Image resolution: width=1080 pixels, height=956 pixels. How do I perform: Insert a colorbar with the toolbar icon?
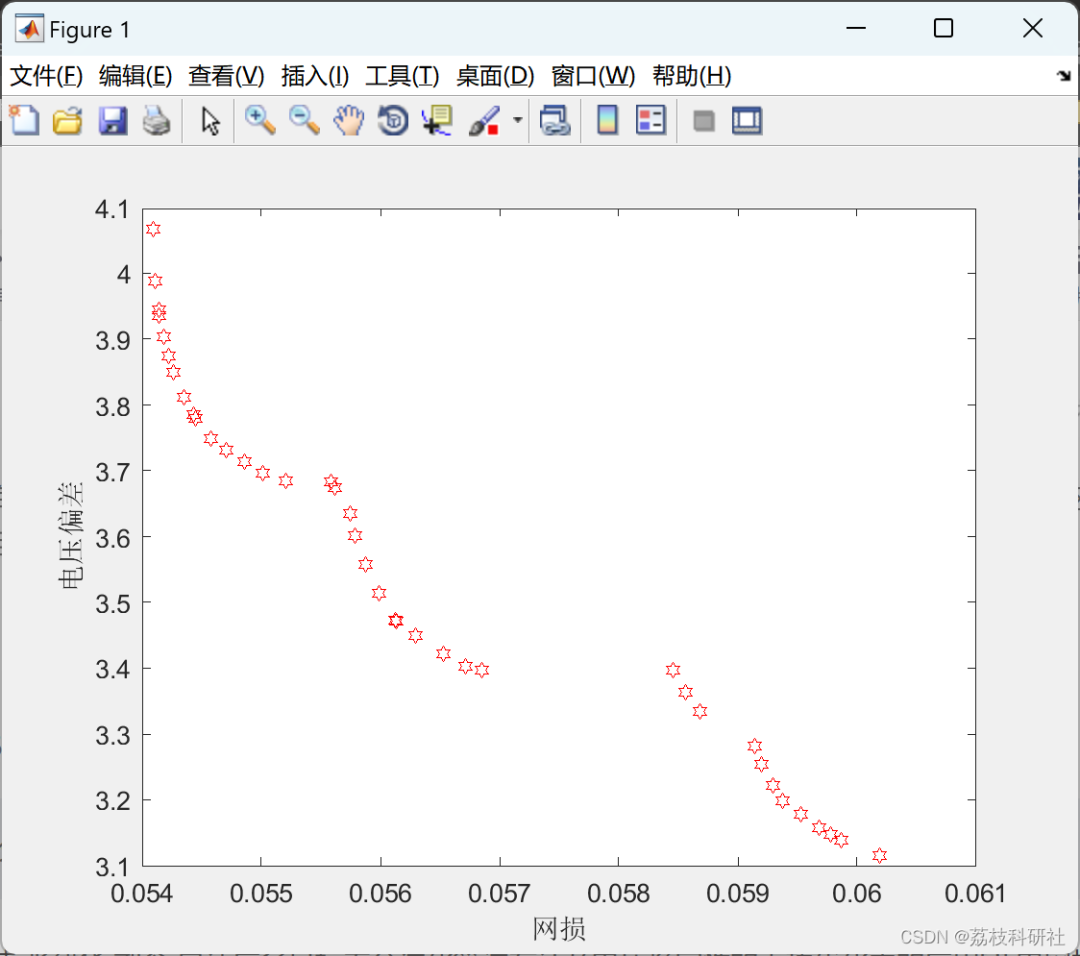click(607, 121)
